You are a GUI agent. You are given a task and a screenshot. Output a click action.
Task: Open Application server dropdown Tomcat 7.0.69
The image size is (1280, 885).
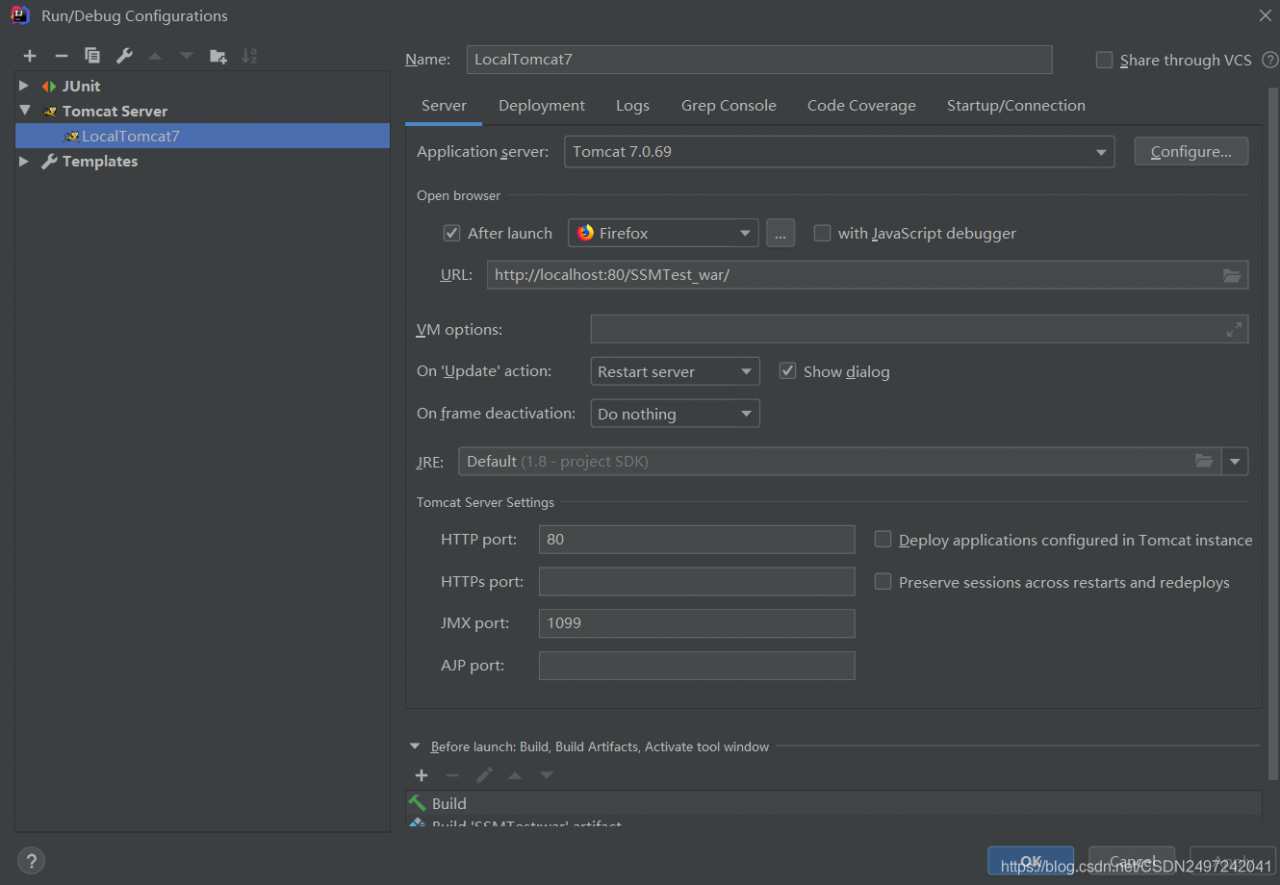point(839,152)
